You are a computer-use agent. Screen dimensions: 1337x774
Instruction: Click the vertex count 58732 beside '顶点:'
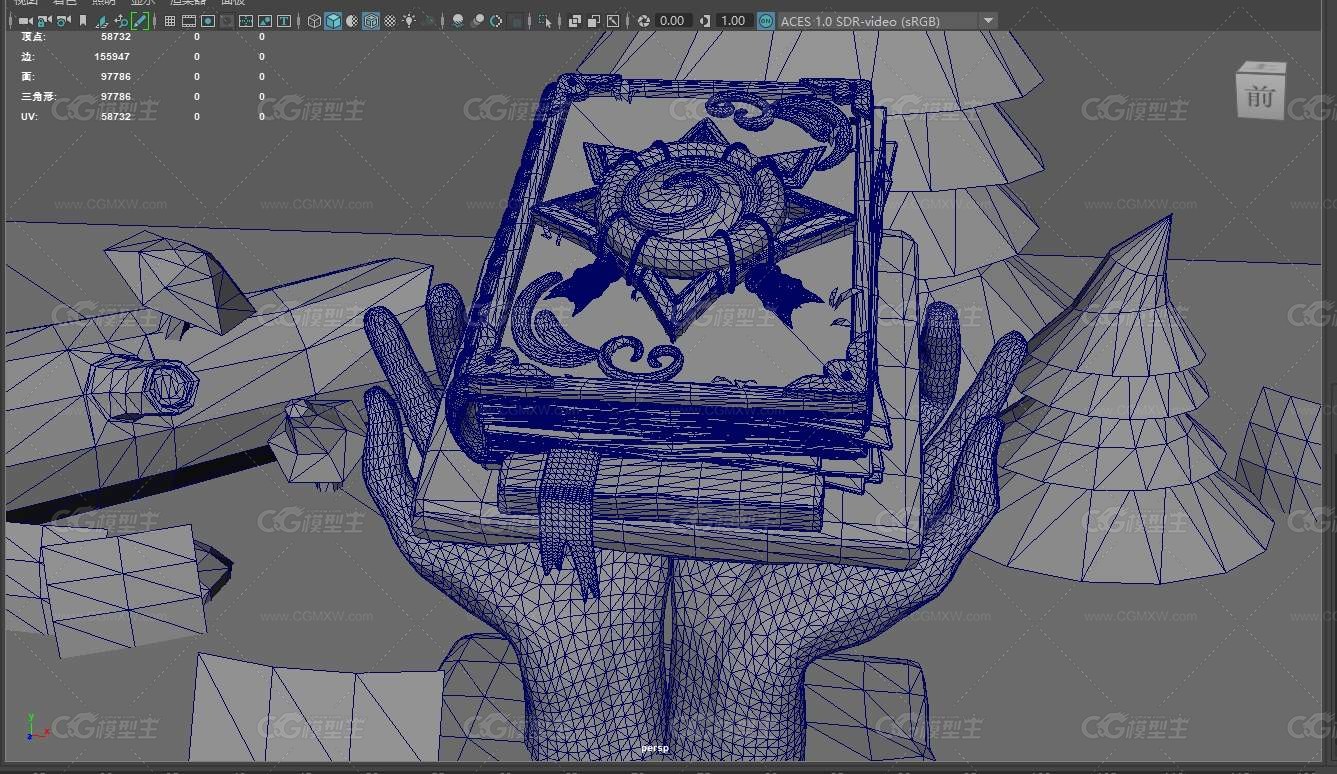[116, 37]
